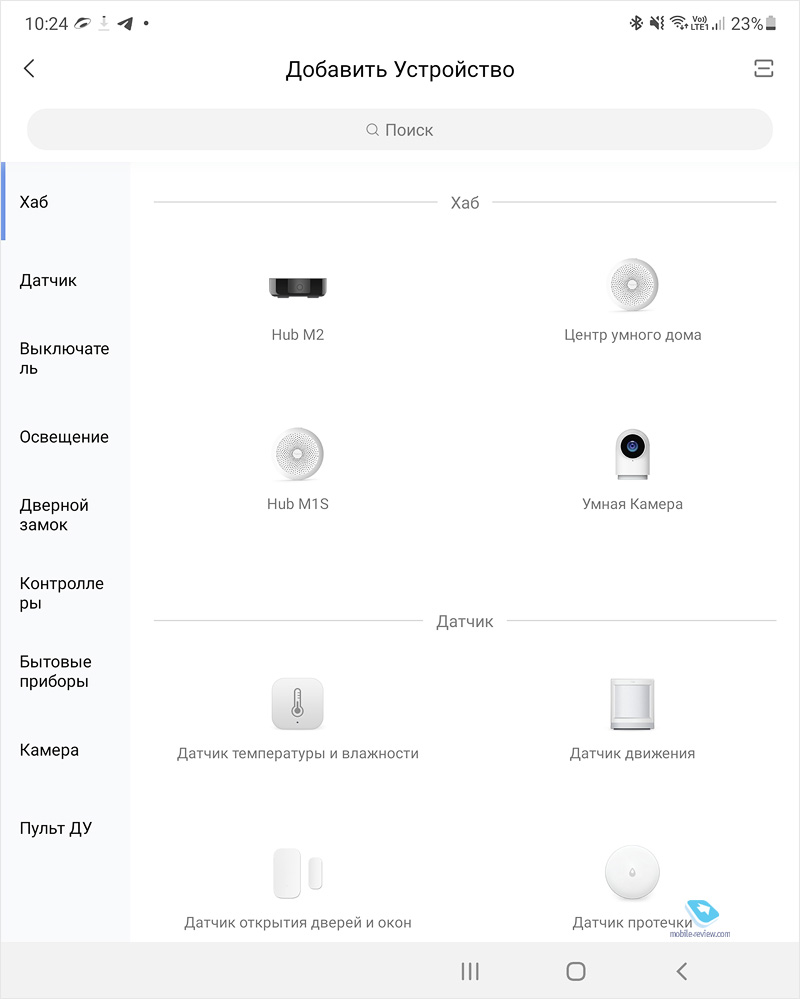Tap the search magnifier icon

click(x=373, y=130)
